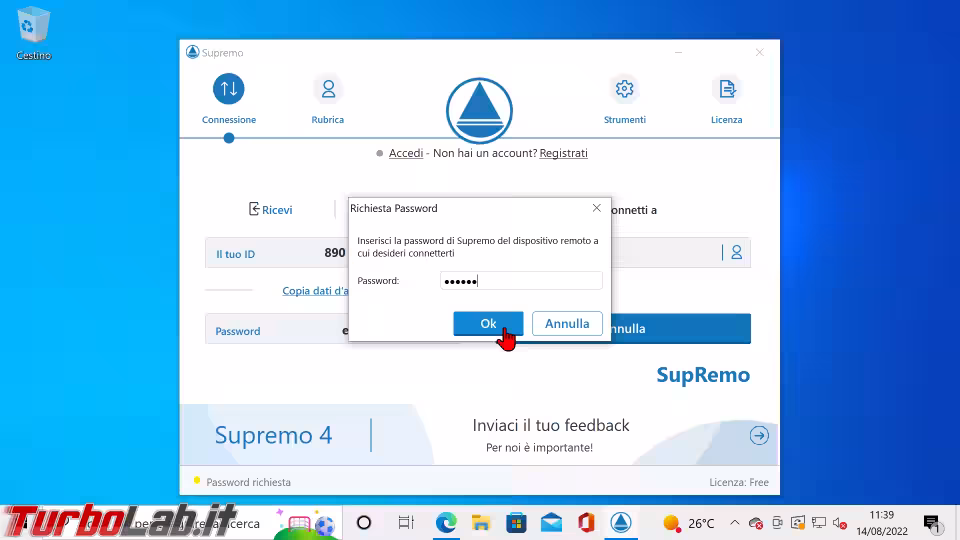
Task: Focus the Password input field
Action: (x=521, y=280)
